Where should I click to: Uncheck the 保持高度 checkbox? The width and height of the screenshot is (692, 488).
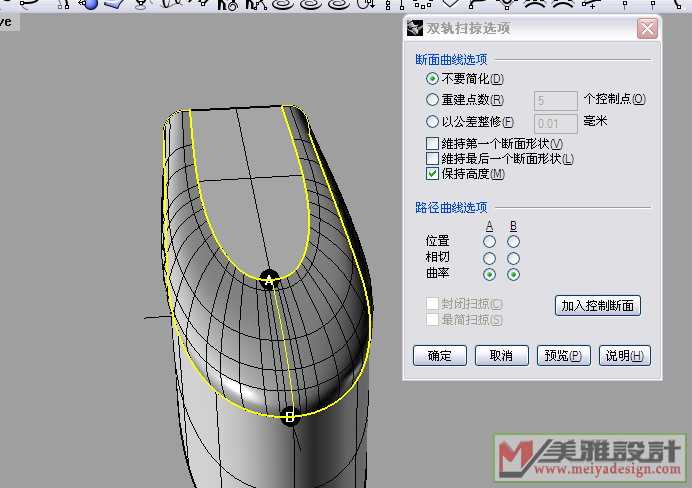point(432,174)
